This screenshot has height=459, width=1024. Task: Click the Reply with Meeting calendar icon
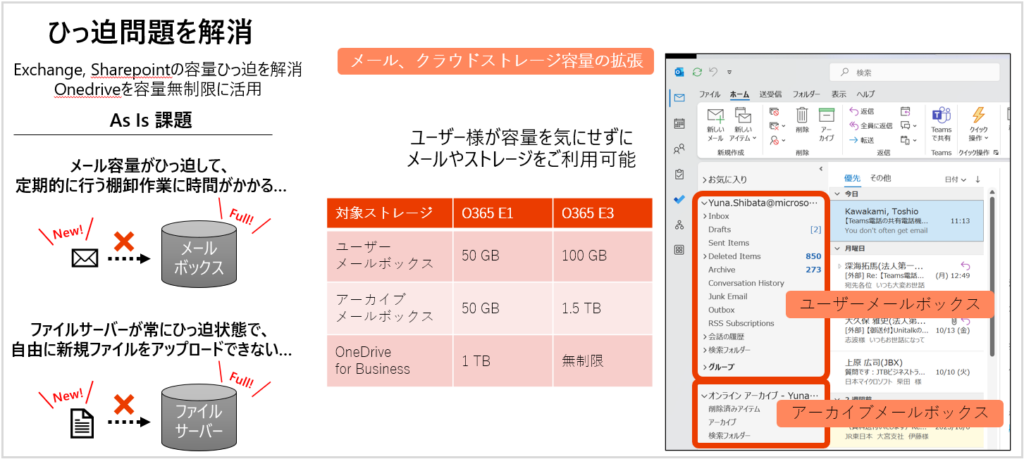point(905,112)
